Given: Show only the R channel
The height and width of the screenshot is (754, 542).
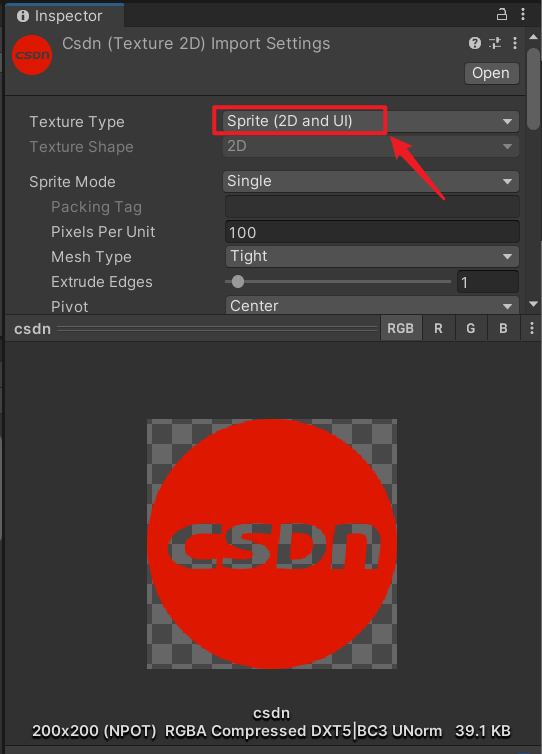Looking at the screenshot, I should pos(438,328).
